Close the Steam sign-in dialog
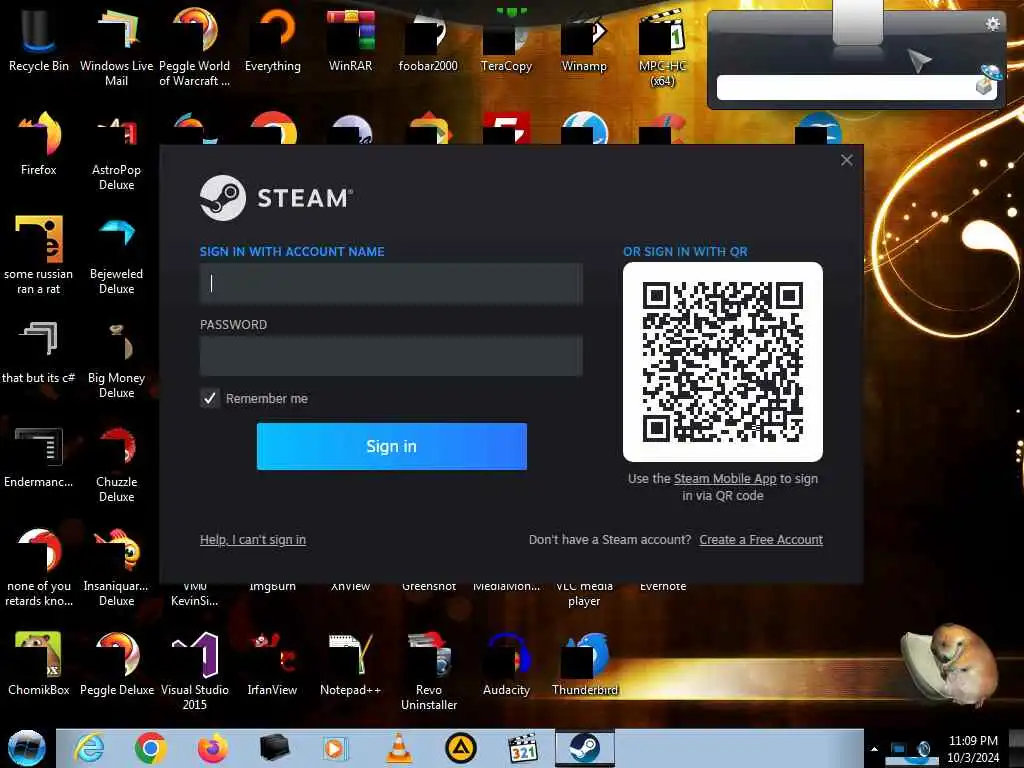 pyautogui.click(x=847, y=160)
